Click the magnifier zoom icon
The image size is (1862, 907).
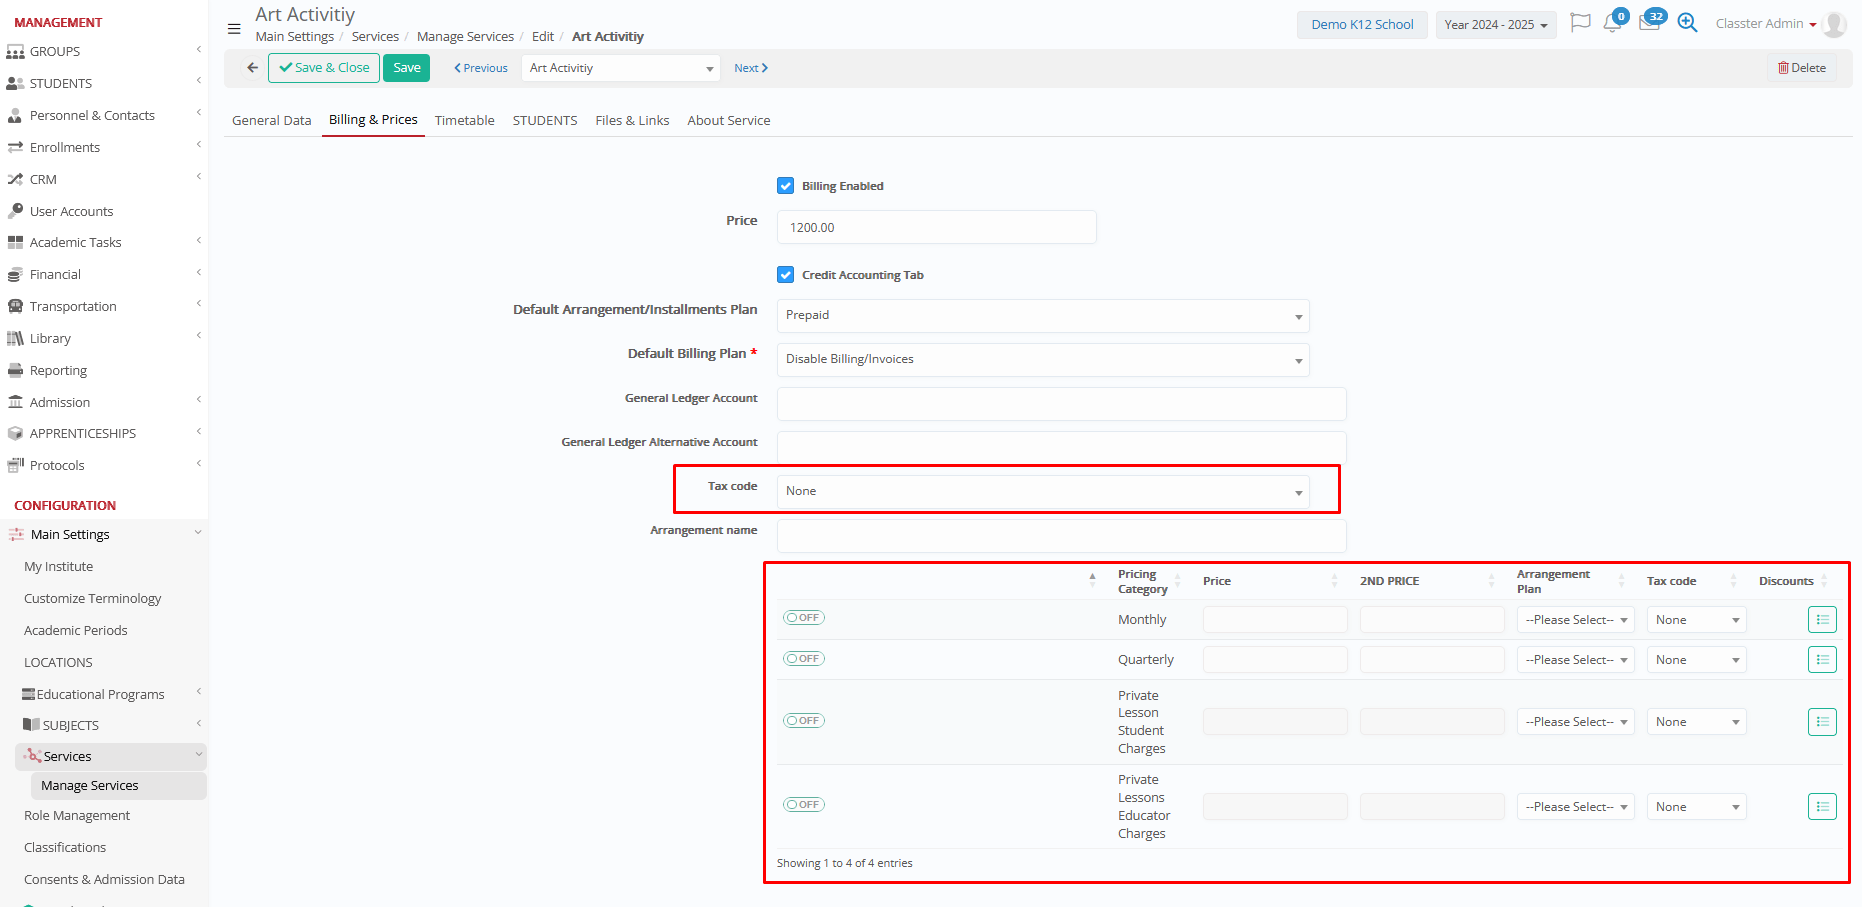(x=1687, y=23)
